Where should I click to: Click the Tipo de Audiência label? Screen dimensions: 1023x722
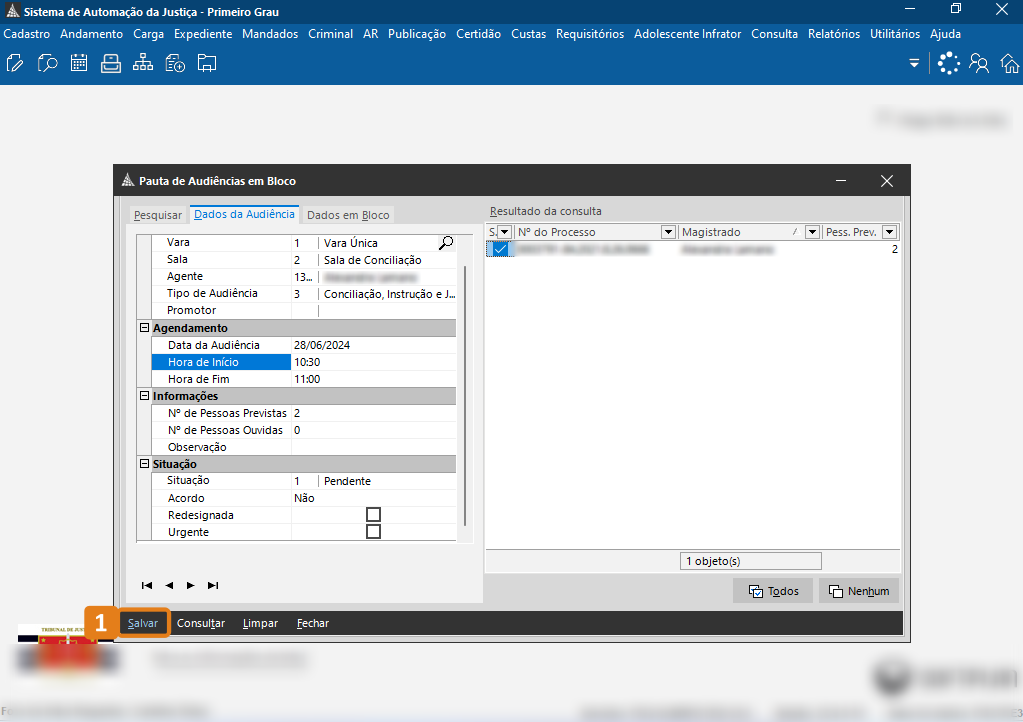pyautogui.click(x=212, y=293)
